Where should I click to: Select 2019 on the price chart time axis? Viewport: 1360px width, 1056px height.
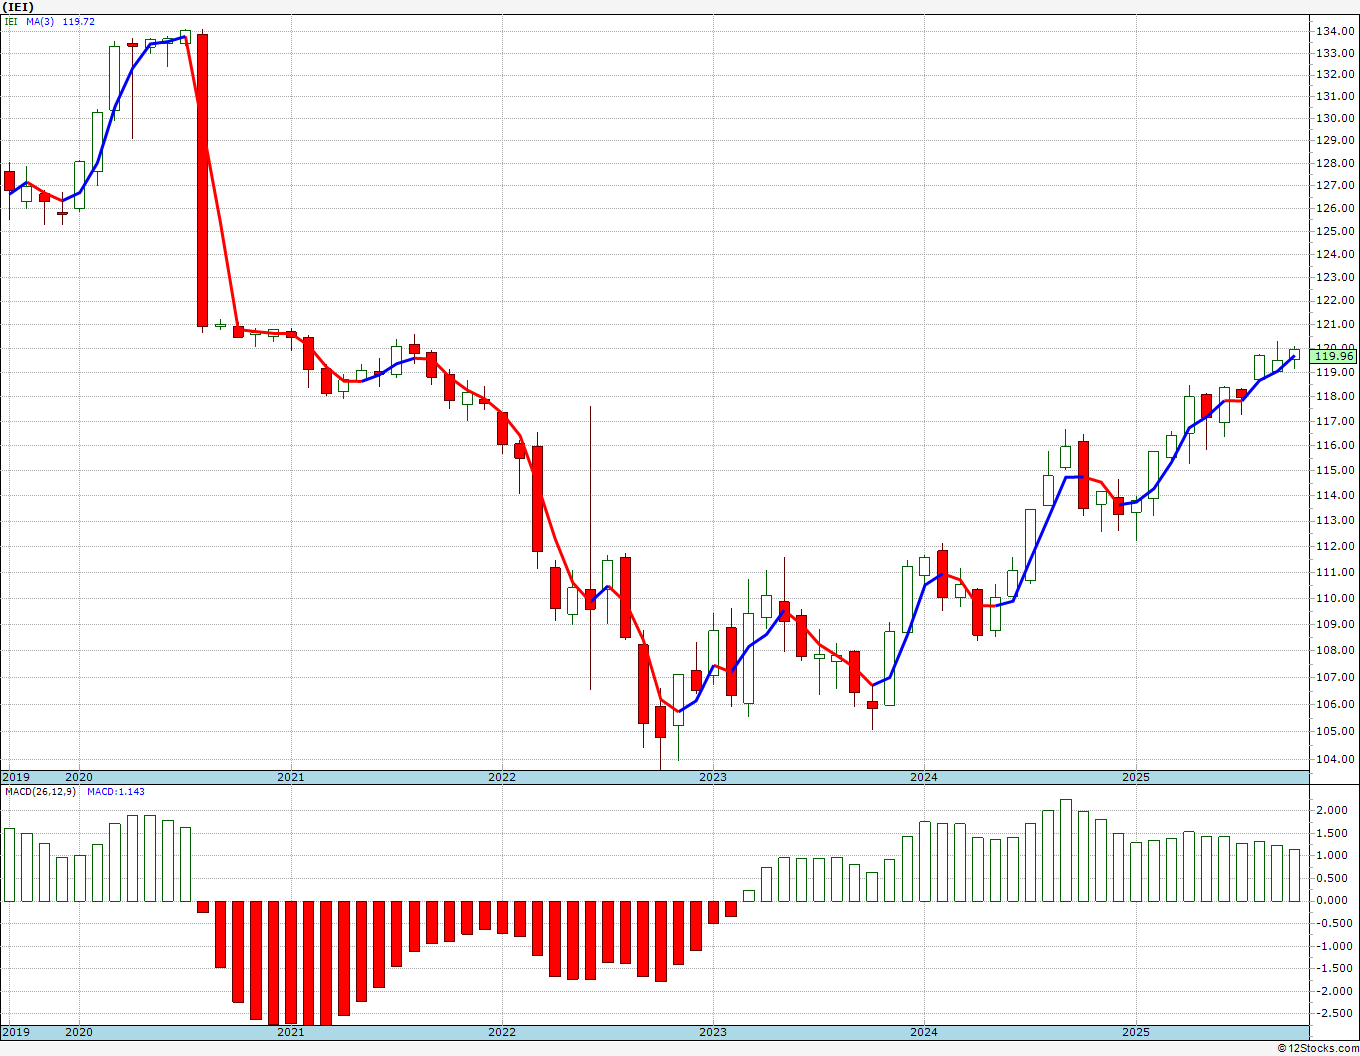16,777
